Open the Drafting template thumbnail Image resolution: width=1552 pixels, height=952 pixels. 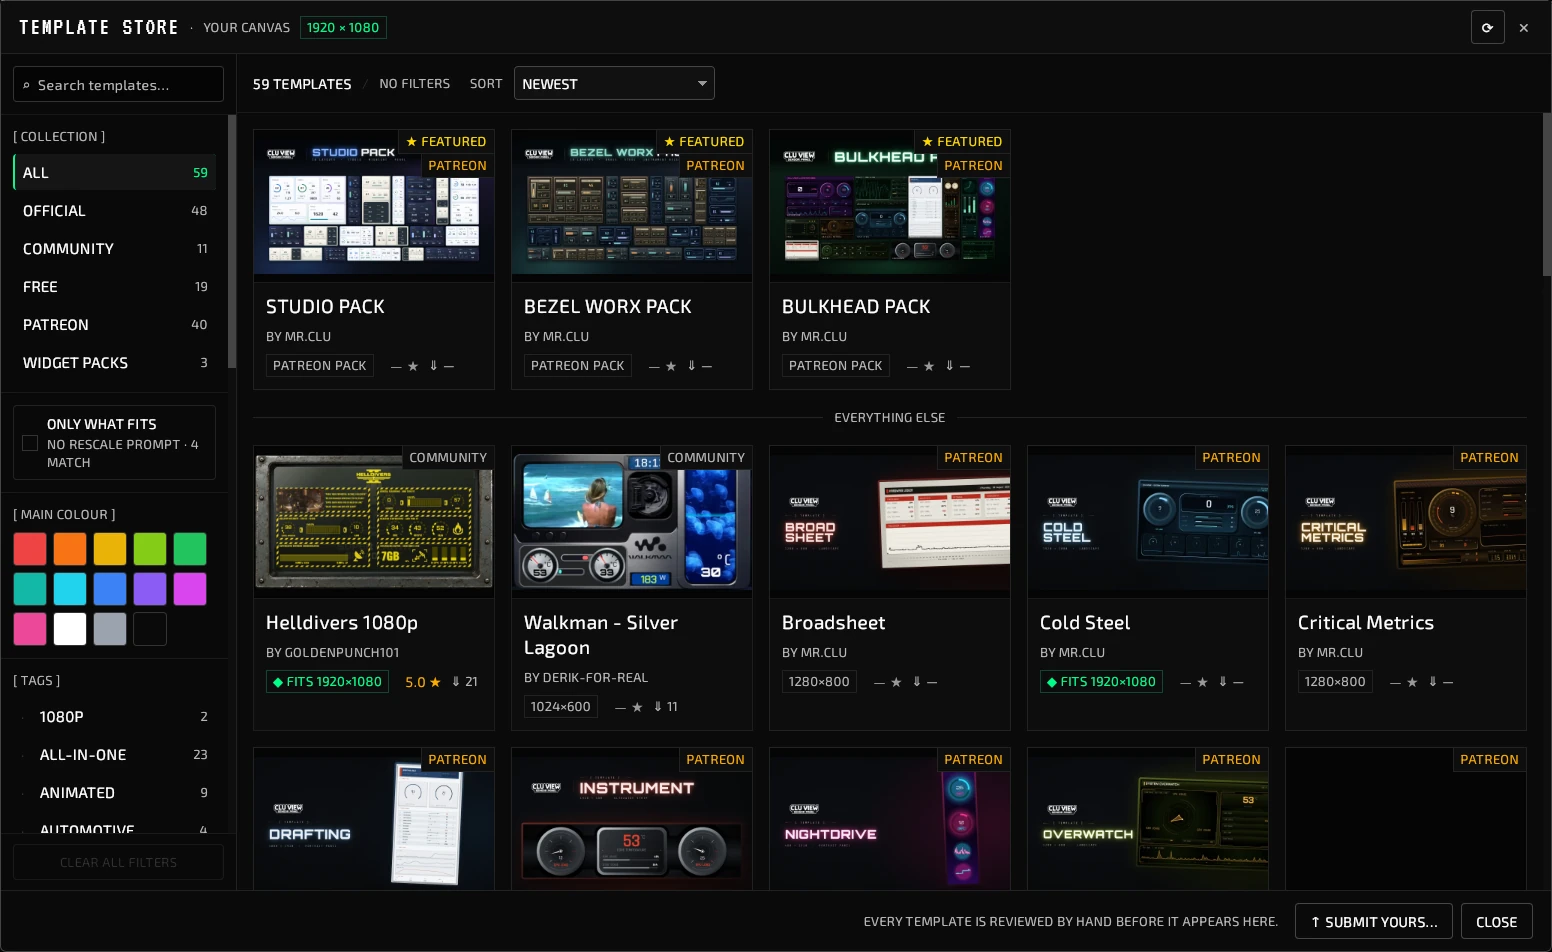coord(374,819)
